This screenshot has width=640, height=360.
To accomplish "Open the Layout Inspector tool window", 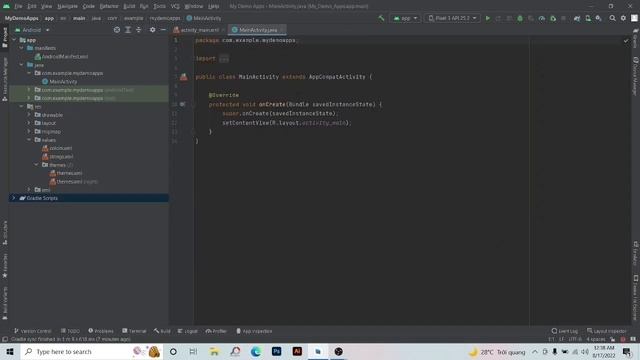I will click(607, 331).
